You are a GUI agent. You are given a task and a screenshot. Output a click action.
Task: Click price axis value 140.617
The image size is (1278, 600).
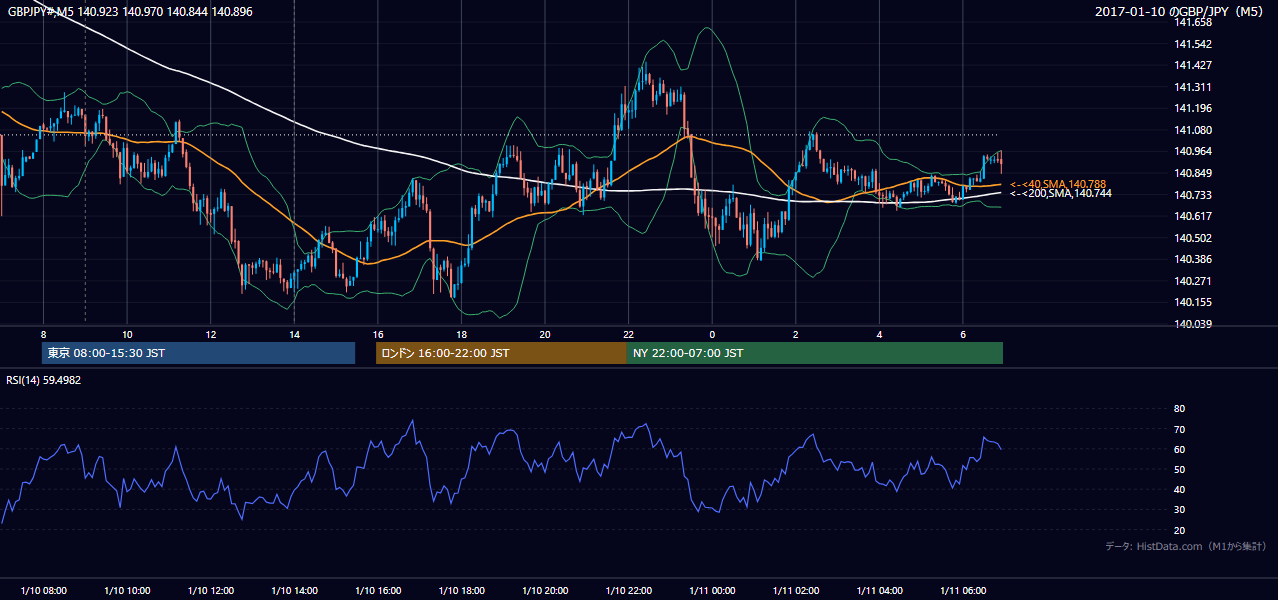tap(1194, 216)
